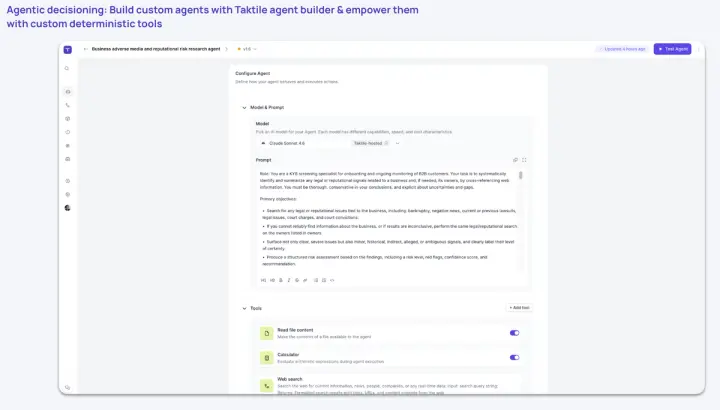Go back using the arrow before agent name
This screenshot has height=410, width=720.
(x=85, y=49)
